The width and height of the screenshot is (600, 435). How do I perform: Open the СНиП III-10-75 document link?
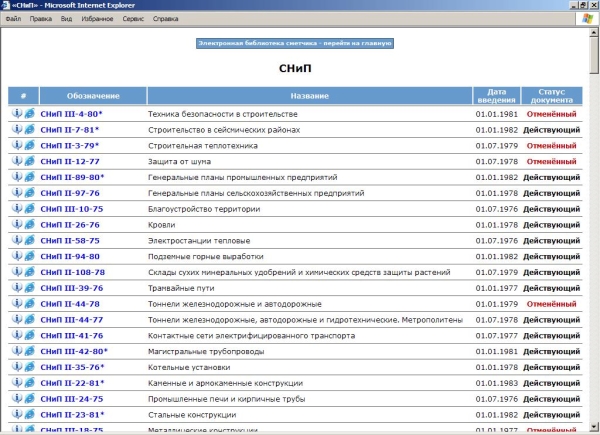point(71,209)
